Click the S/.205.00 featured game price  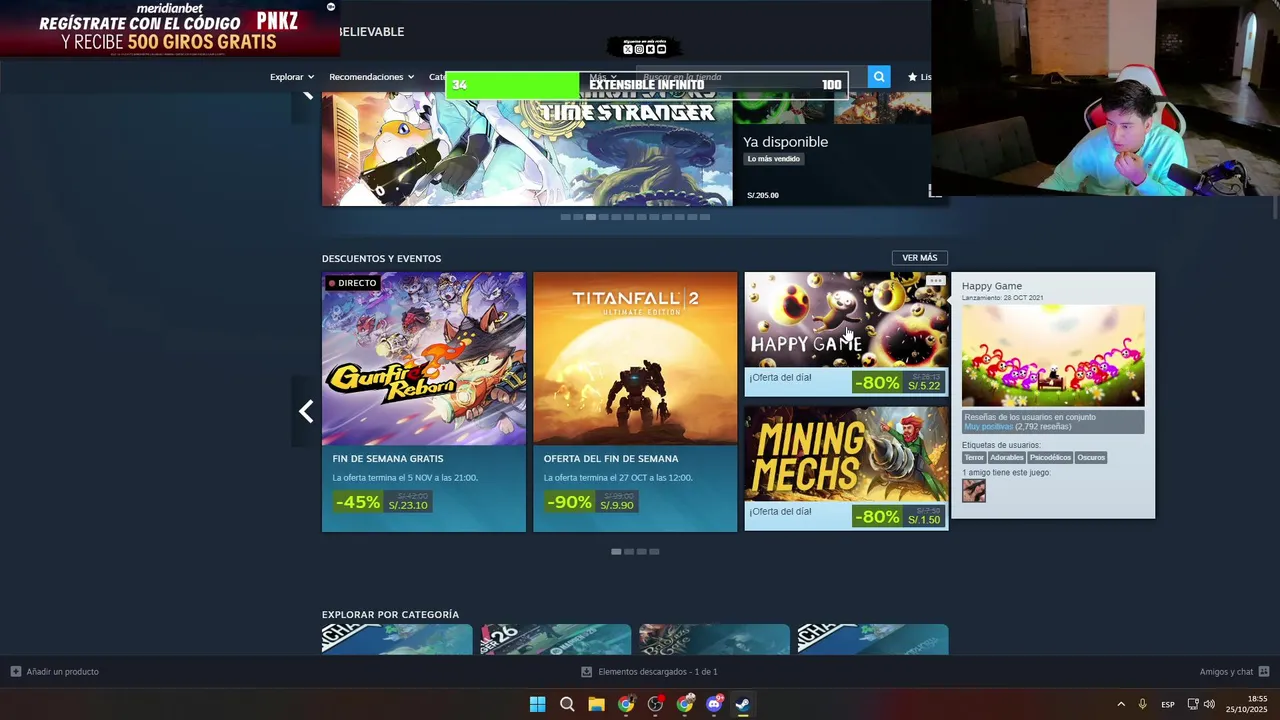click(x=763, y=195)
